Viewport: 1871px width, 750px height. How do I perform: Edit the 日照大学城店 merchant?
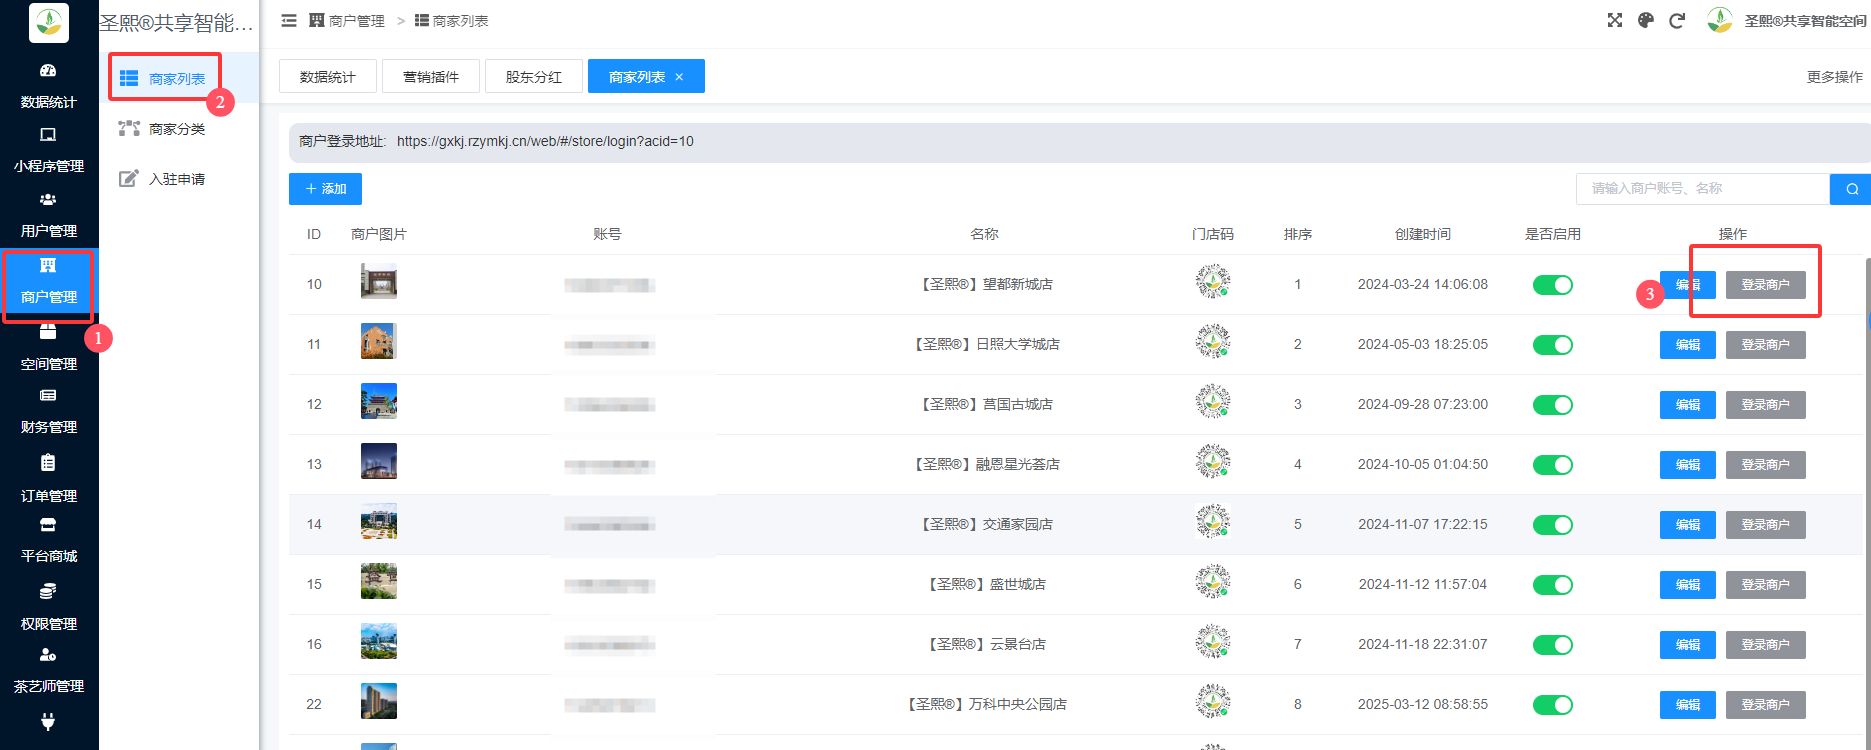click(1688, 345)
